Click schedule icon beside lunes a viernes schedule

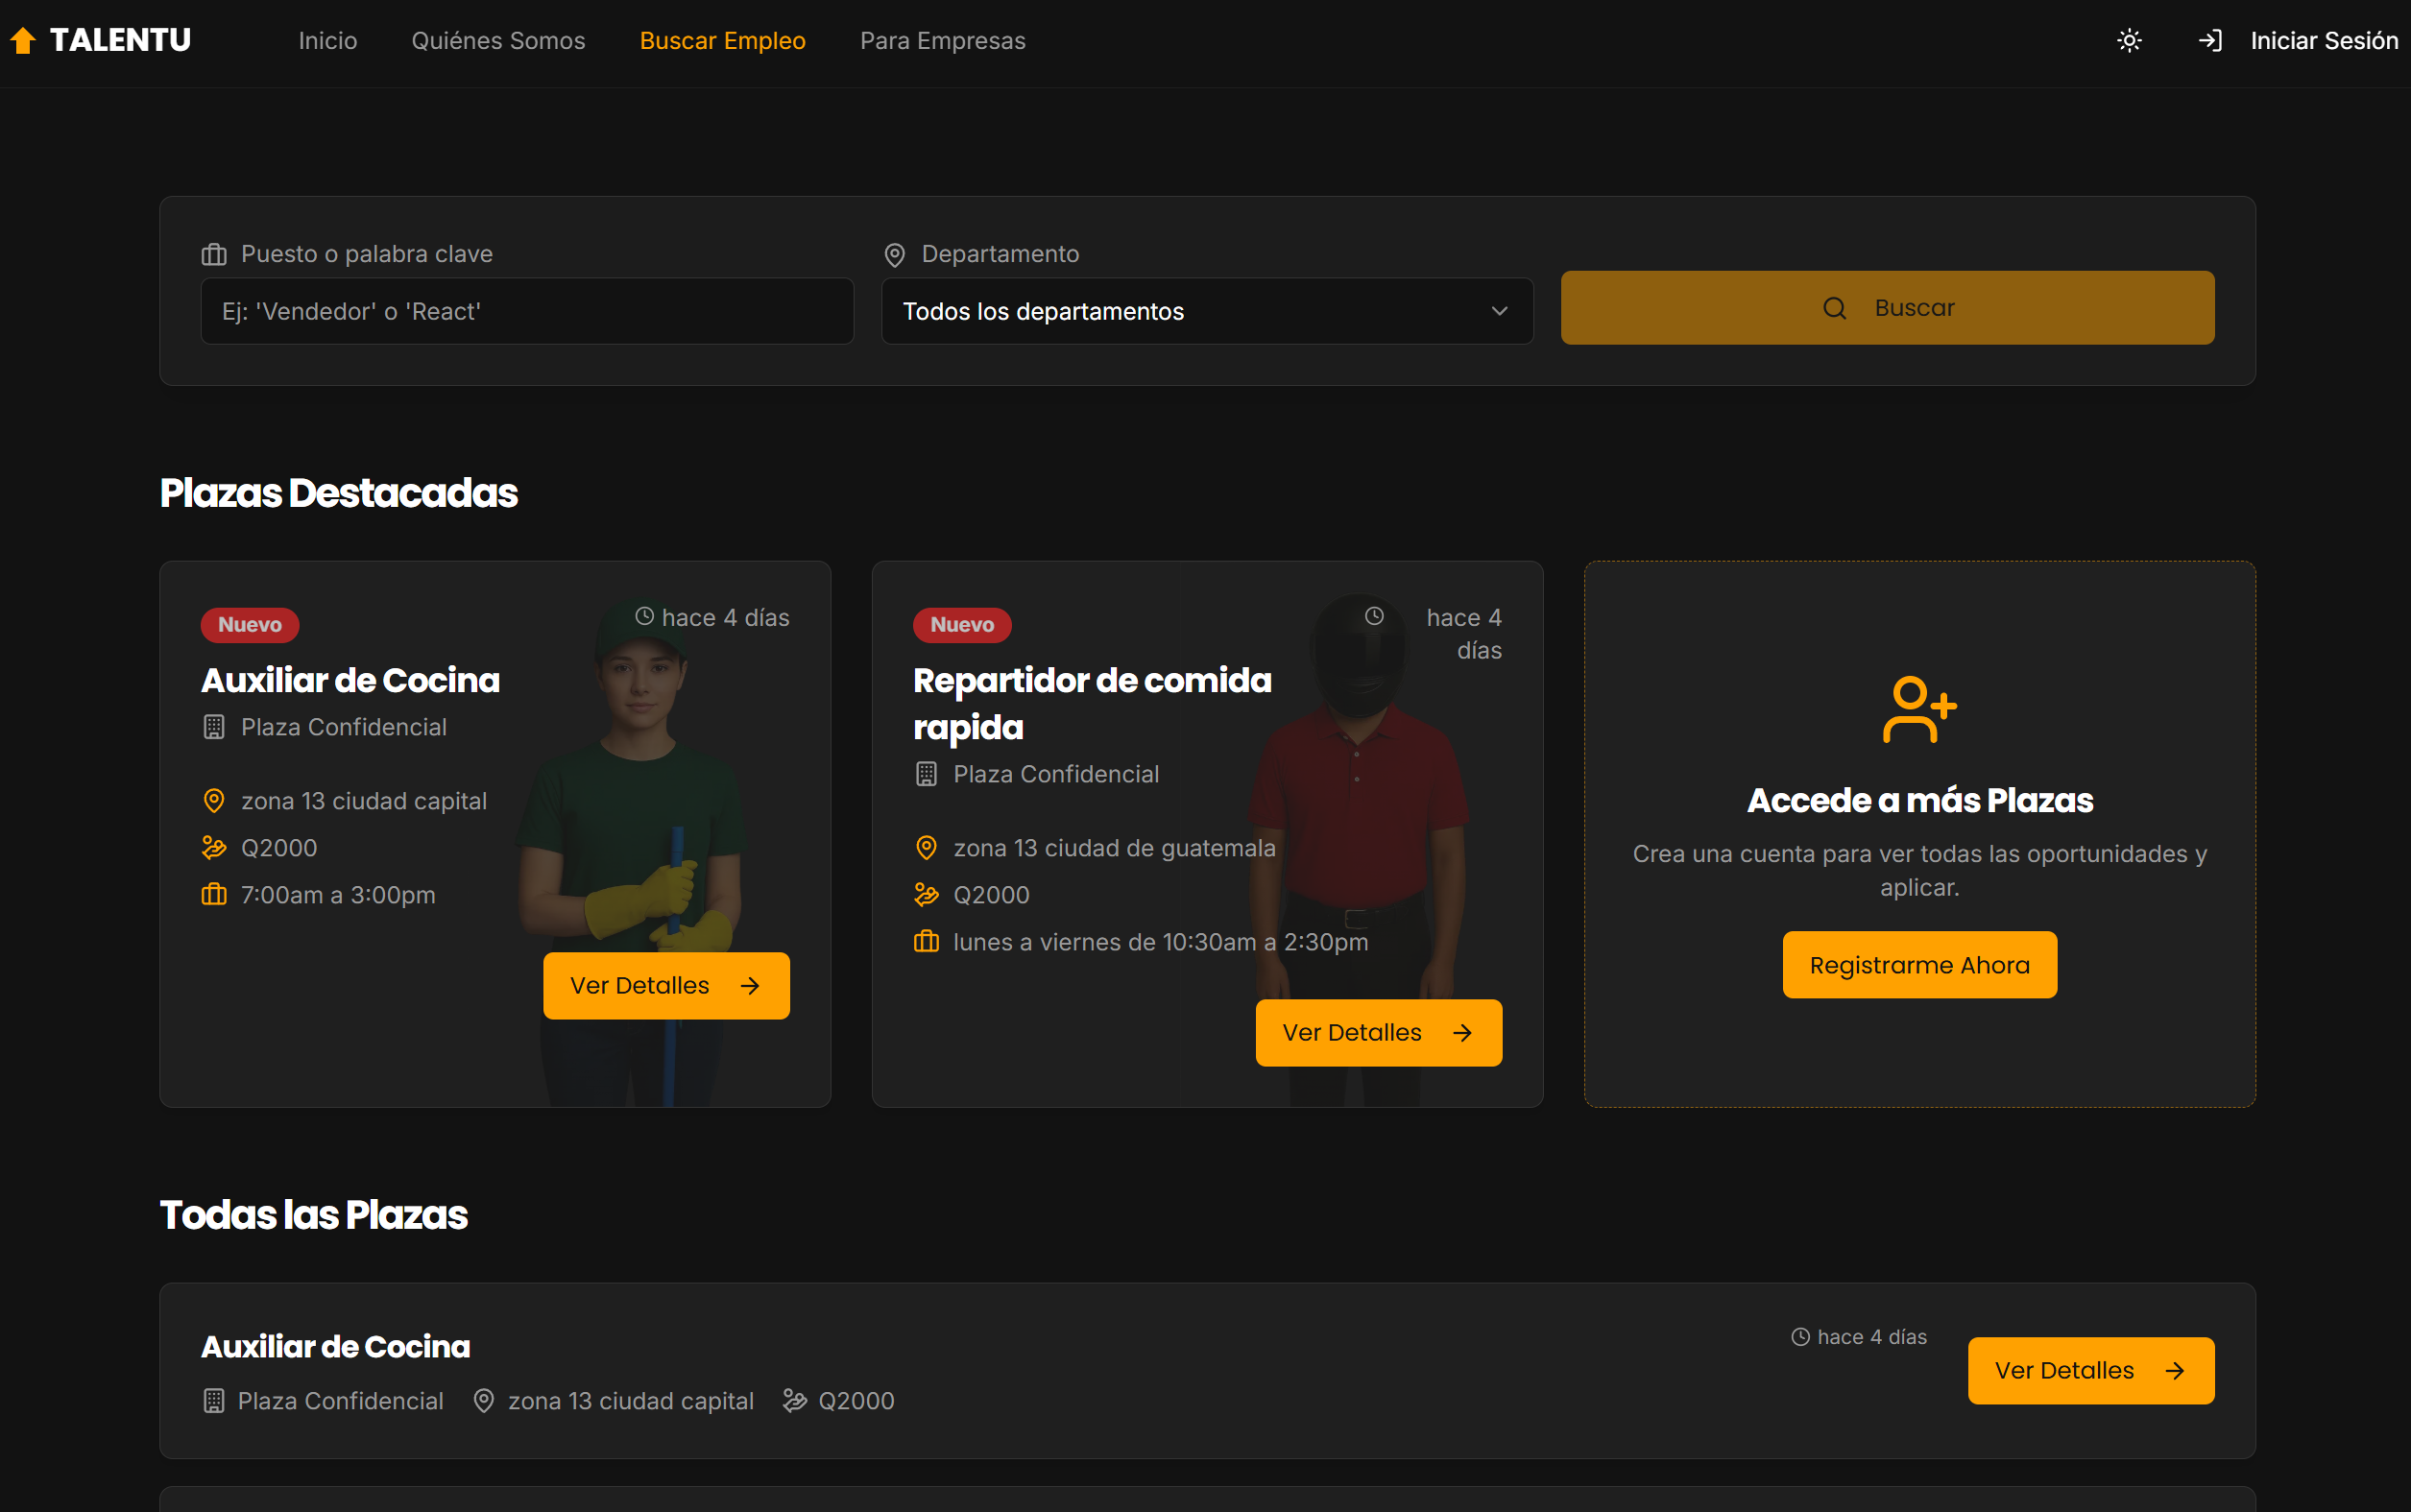click(927, 942)
